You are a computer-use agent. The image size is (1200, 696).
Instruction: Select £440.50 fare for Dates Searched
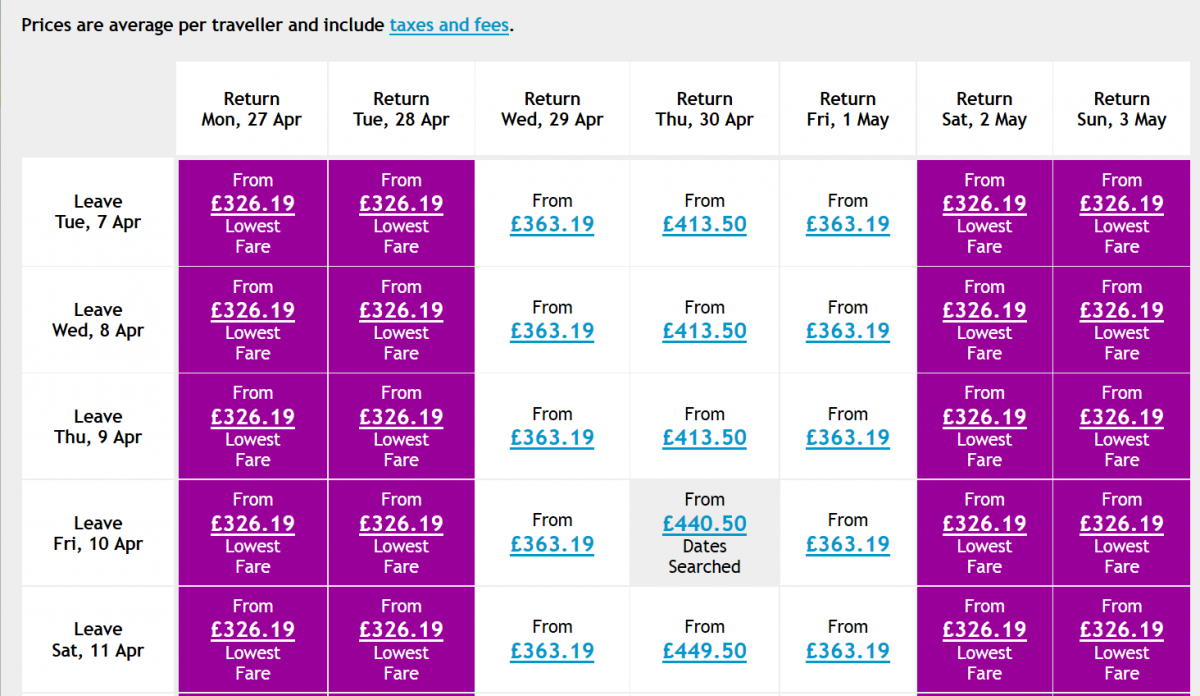tap(704, 523)
